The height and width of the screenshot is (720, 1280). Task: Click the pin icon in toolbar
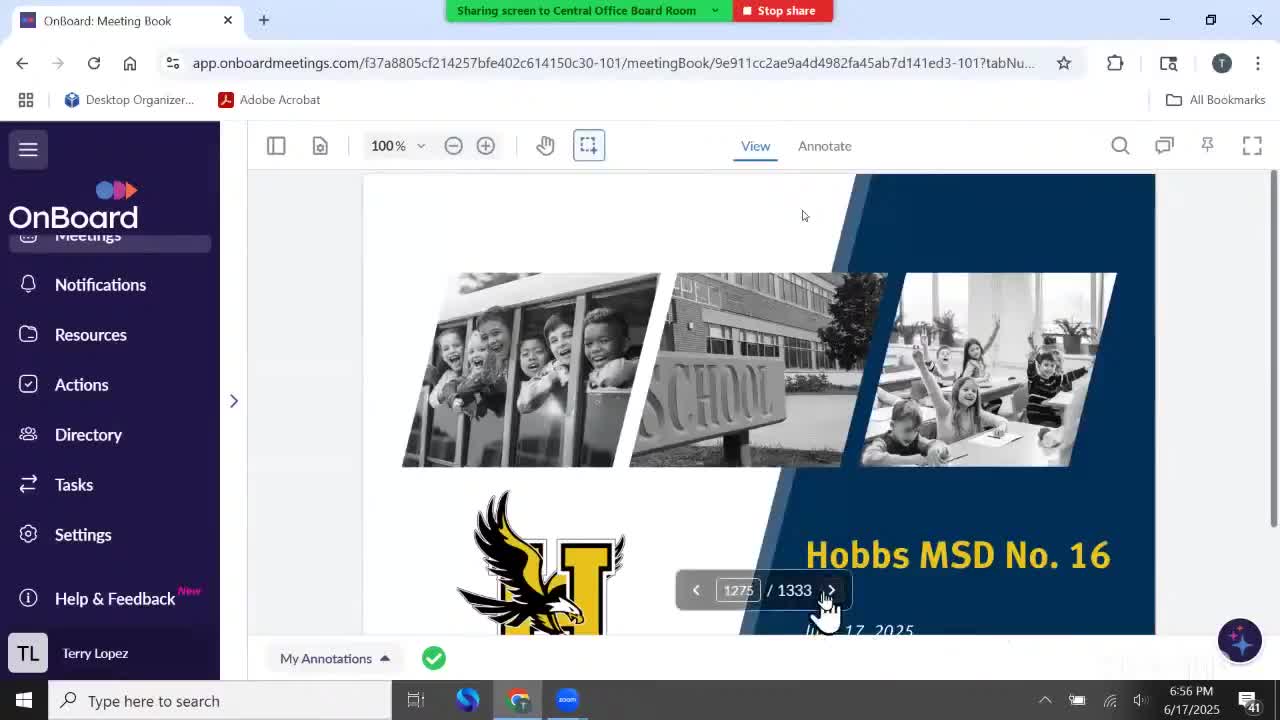pyautogui.click(x=1208, y=146)
